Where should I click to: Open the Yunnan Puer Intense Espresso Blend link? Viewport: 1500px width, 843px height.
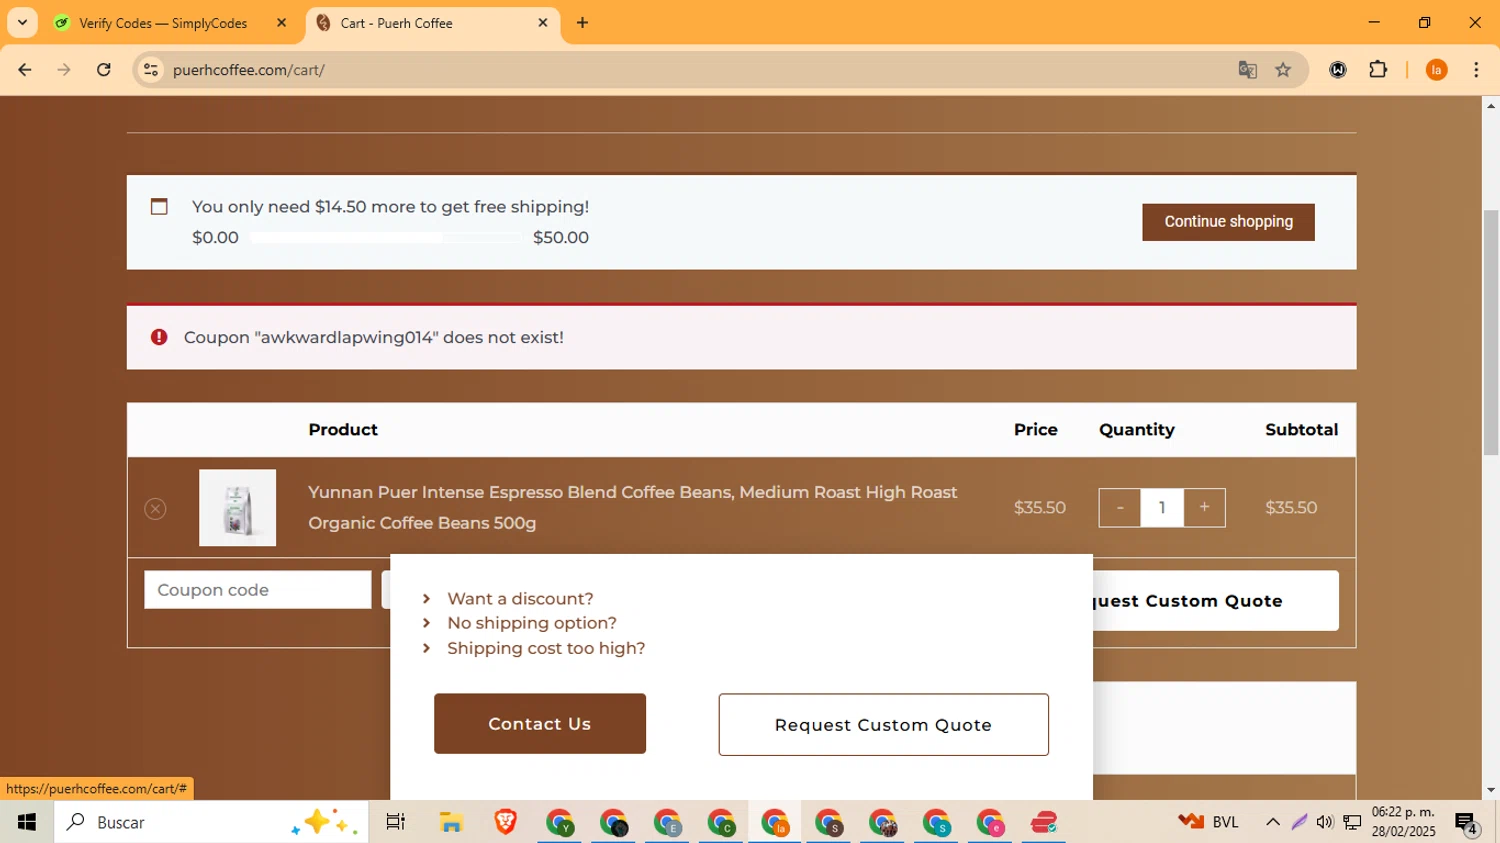pos(633,507)
